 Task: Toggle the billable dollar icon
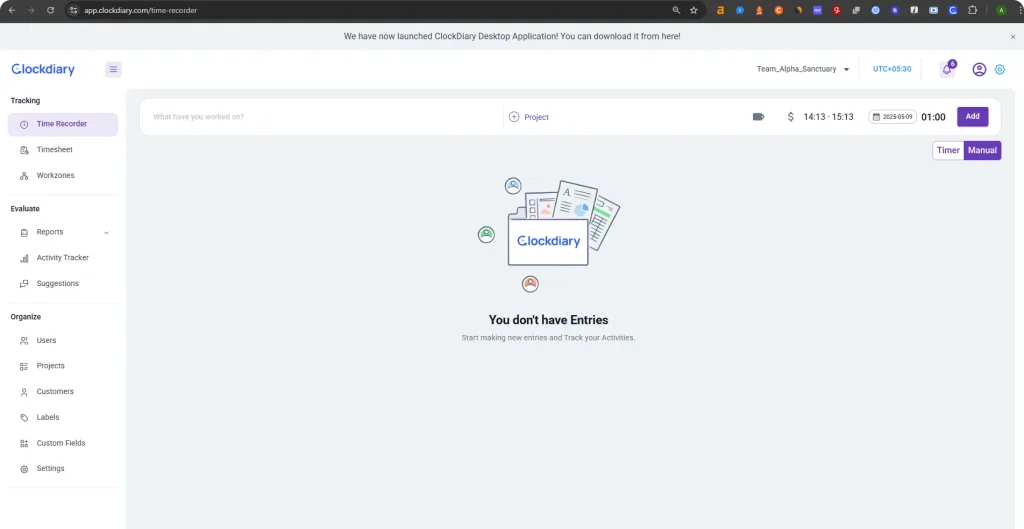tap(791, 117)
